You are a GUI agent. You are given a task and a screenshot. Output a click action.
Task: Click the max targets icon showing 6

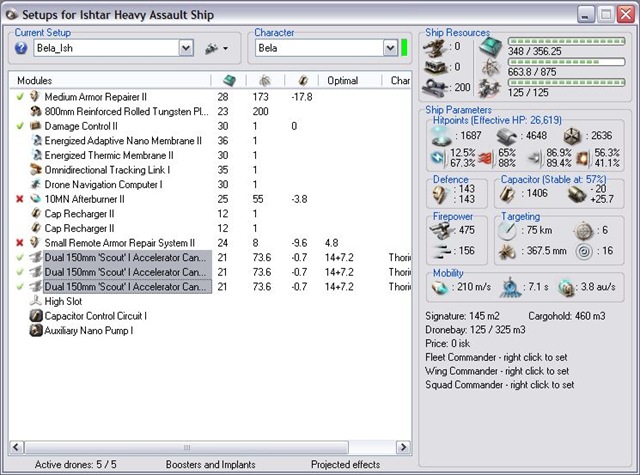pos(584,231)
